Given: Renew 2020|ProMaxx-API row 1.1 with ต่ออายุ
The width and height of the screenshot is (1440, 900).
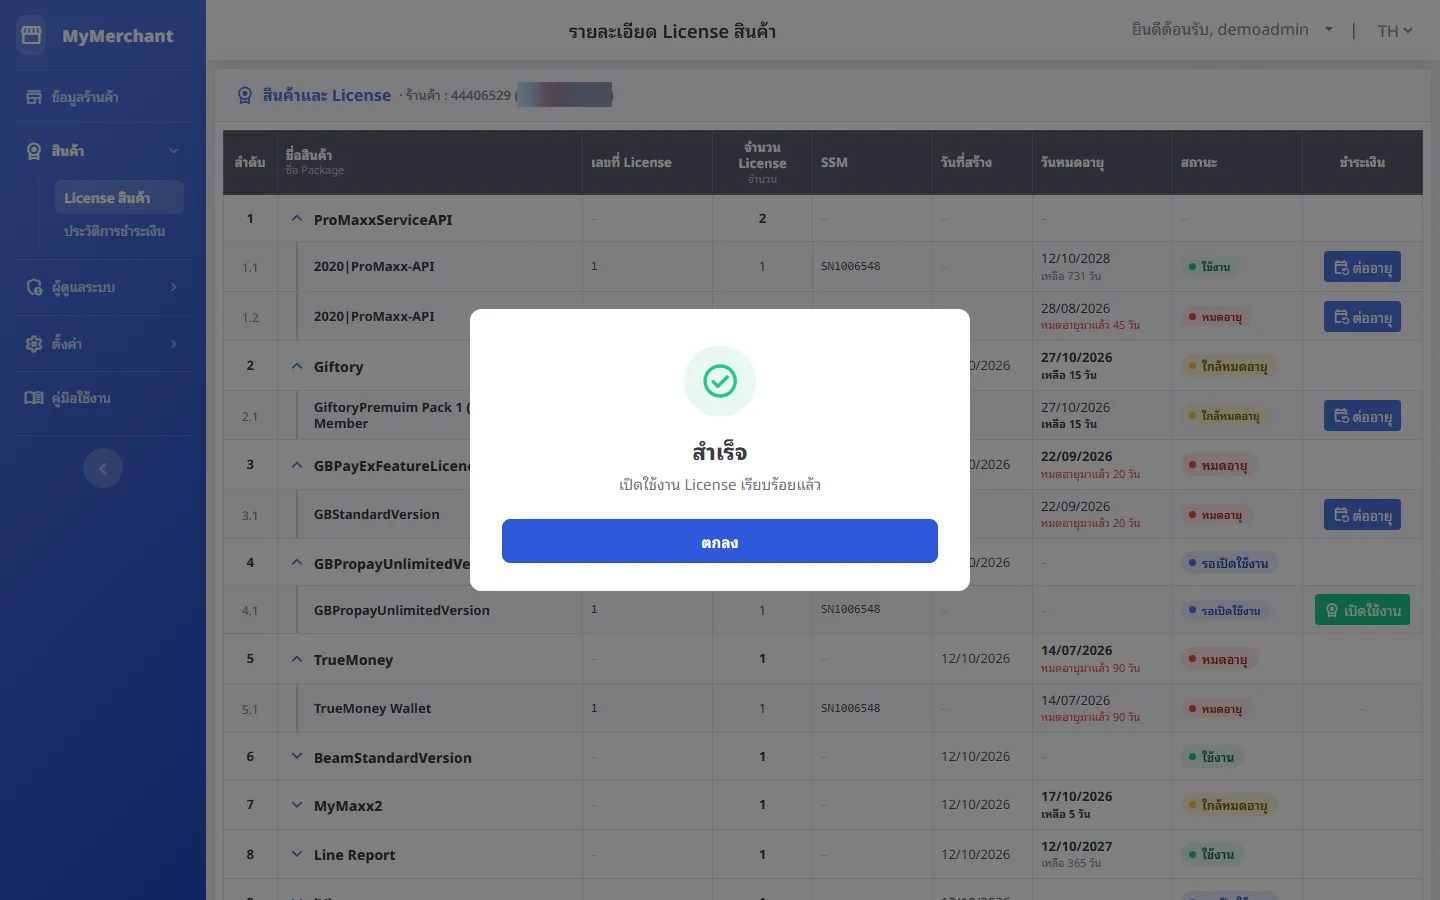Looking at the screenshot, I should click(1362, 267).
